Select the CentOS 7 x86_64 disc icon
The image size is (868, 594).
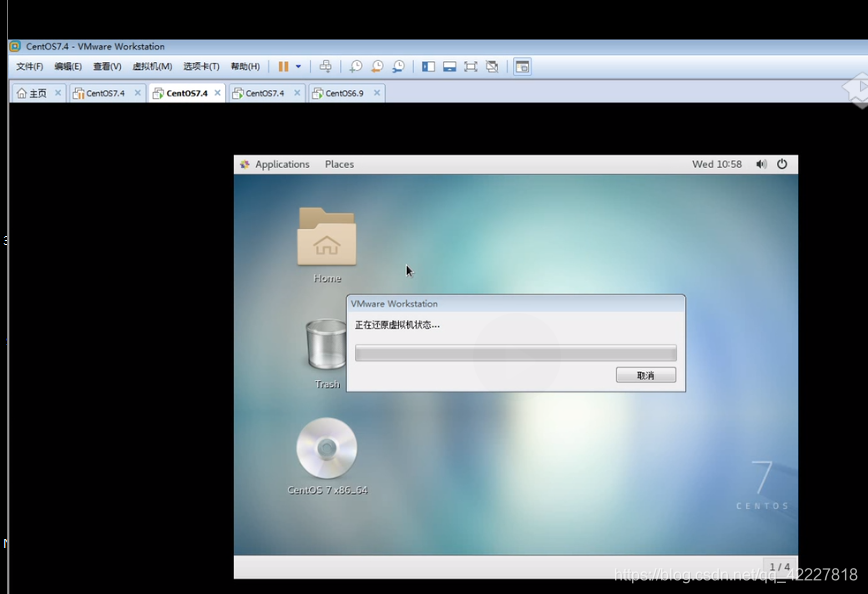327,457
